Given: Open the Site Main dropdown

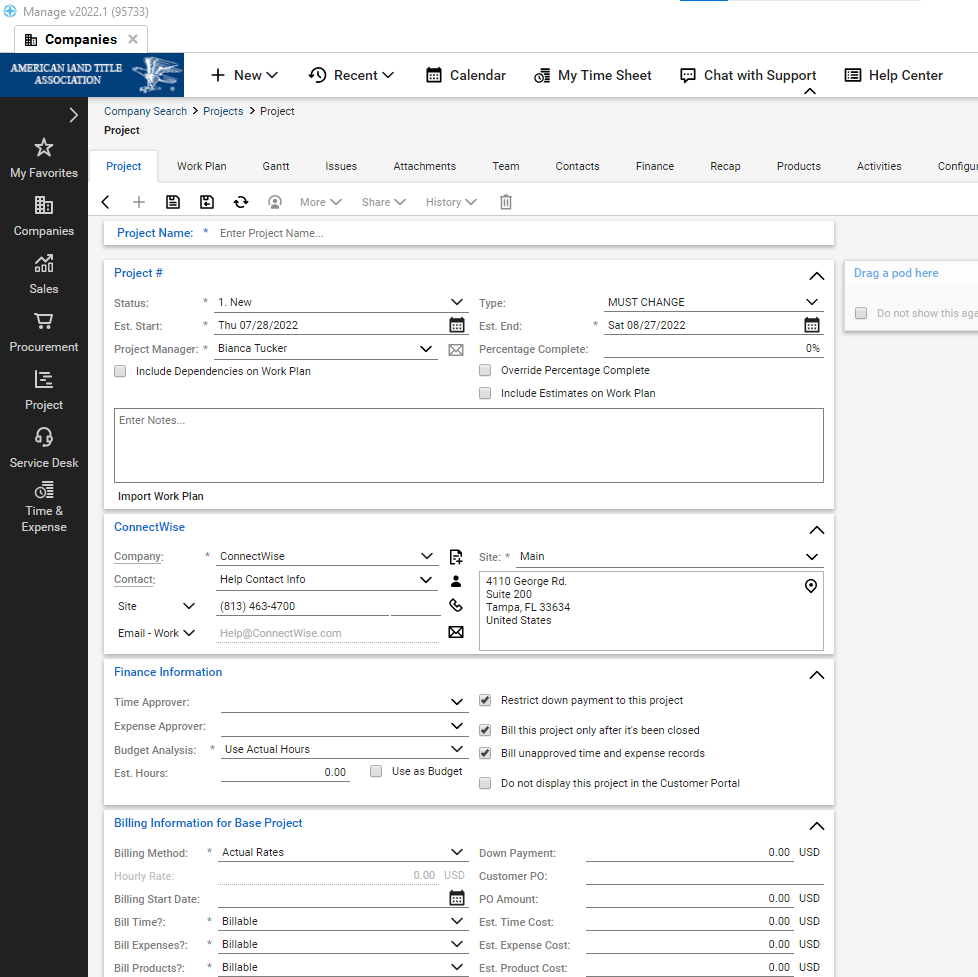Looking at the screenshot, I should tap(811, 557).
